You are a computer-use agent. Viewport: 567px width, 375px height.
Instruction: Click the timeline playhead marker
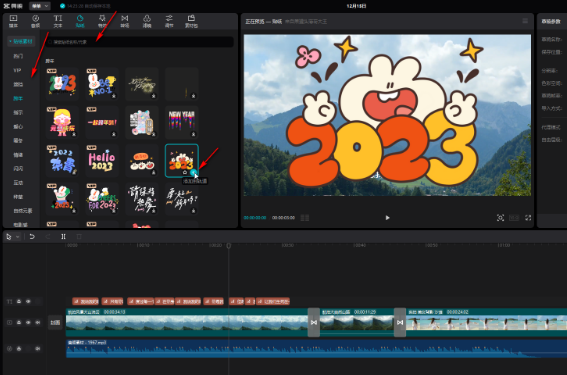coord(229,246)
